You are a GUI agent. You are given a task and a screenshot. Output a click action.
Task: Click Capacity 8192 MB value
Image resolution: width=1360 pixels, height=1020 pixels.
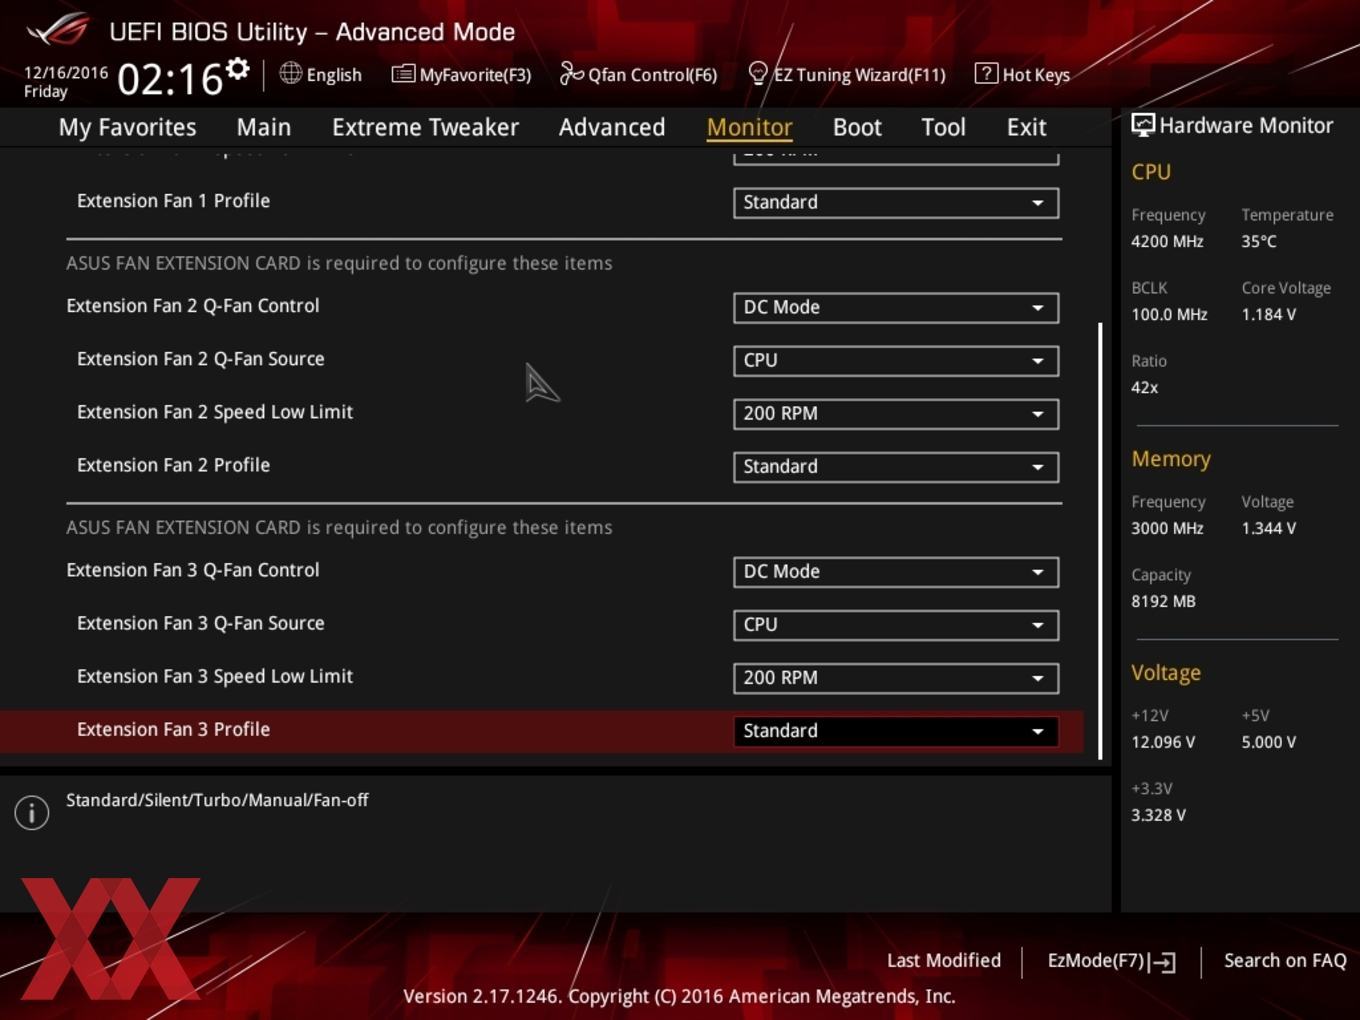click(x=1163, y=601)
